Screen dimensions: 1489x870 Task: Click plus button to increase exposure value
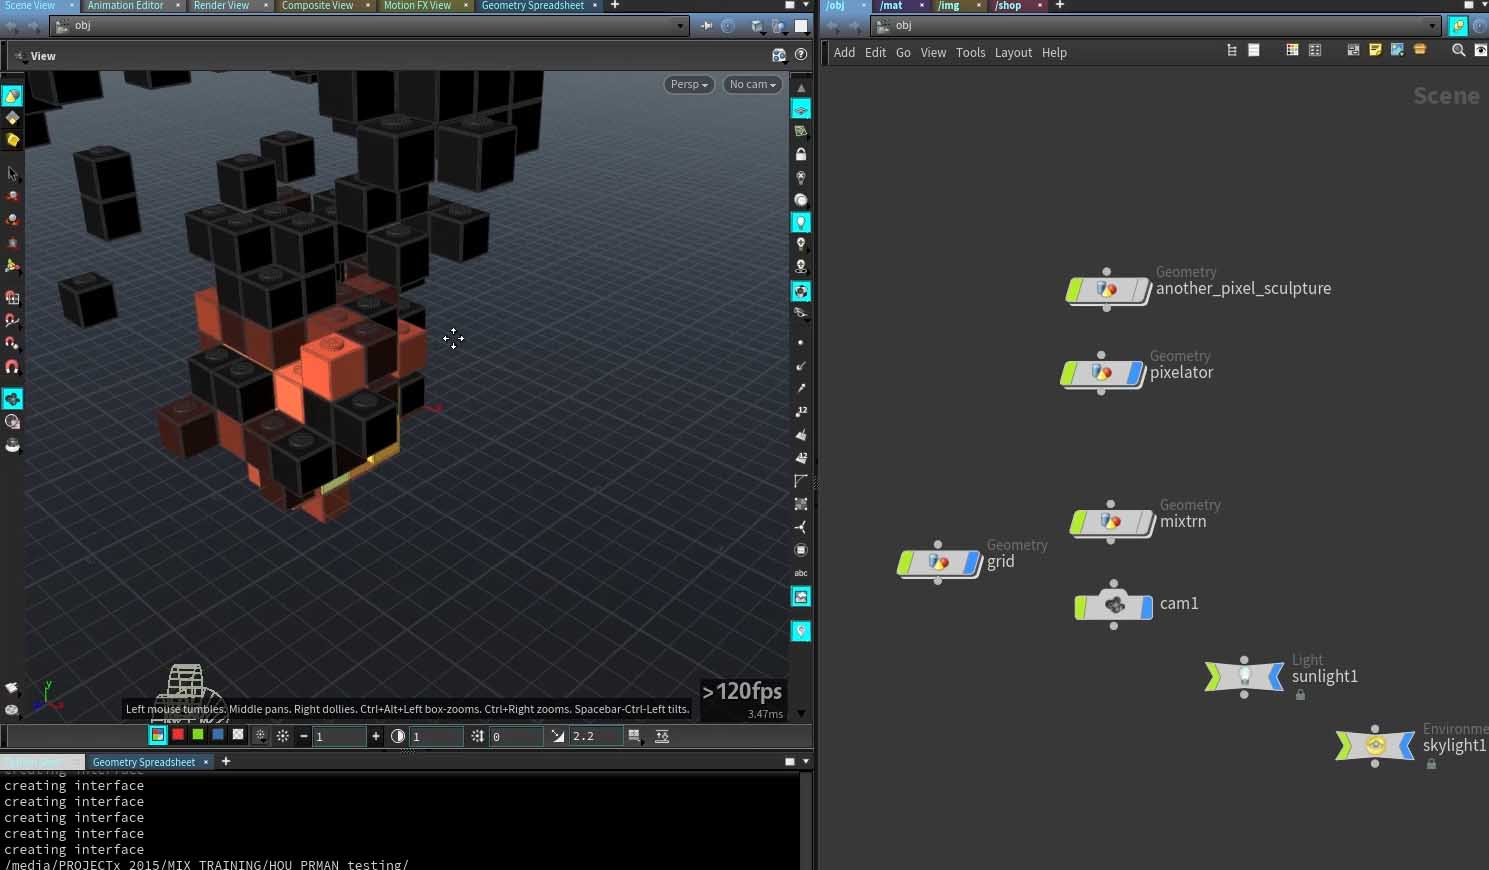pos(376,736)
